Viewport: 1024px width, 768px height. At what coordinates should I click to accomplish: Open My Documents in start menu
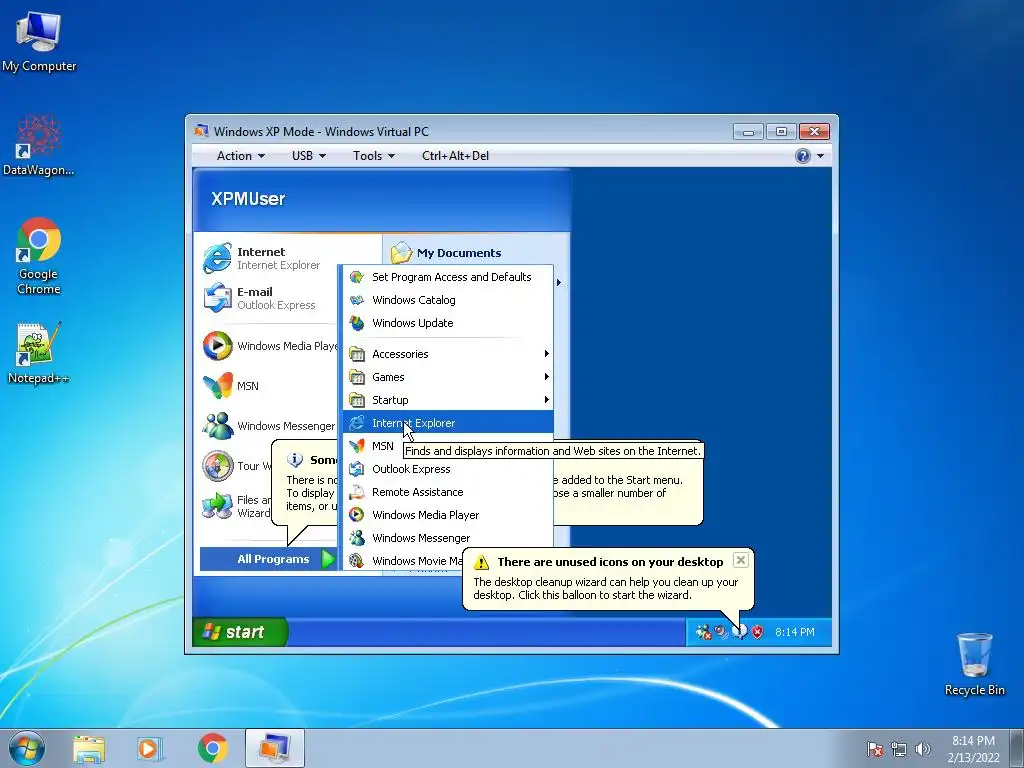tap(447, 253)
